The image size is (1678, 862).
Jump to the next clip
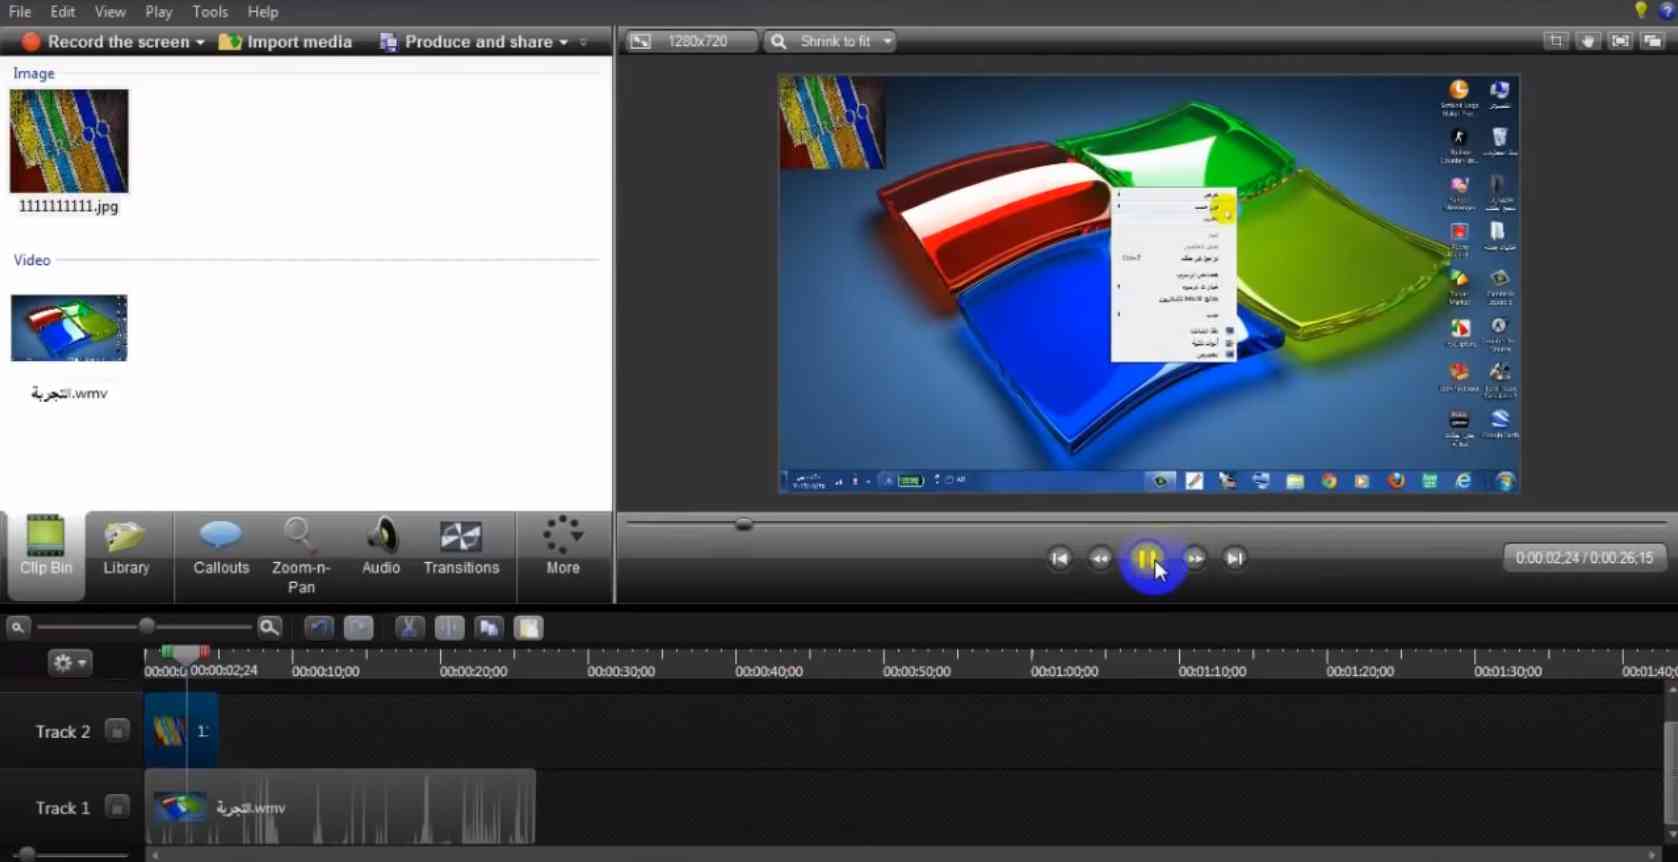tap(1235, 558)
